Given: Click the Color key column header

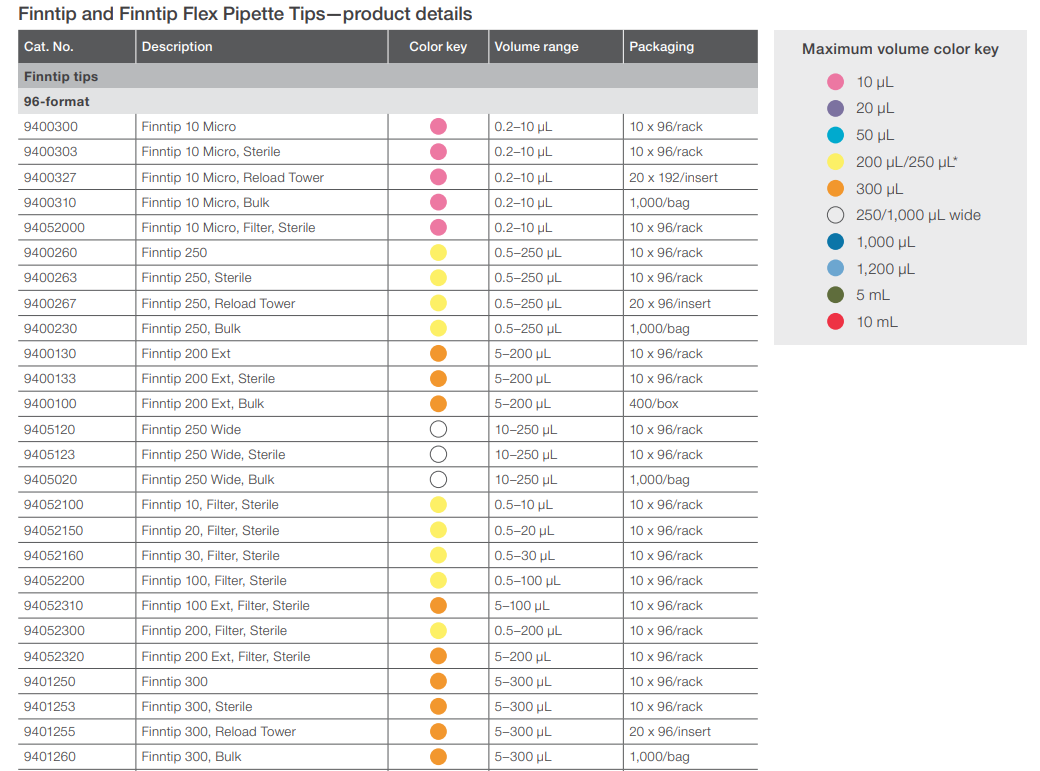Looking at the screenshot, I should [x=438, y=46].
